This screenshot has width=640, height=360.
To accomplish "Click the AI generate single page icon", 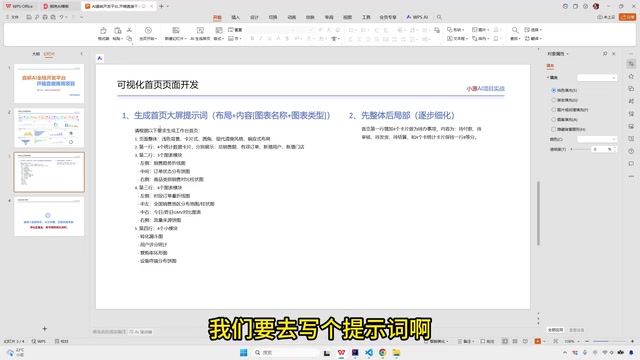I will tap(200, 31).
